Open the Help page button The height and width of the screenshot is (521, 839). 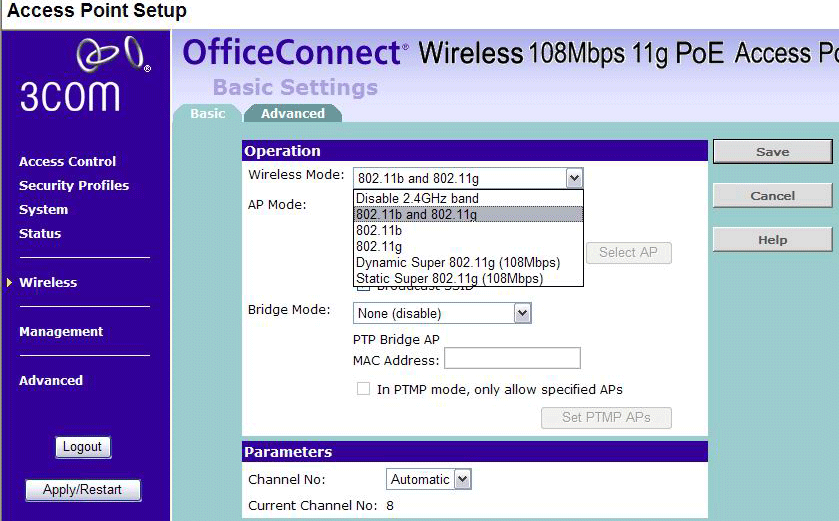[x=772, y=240]
